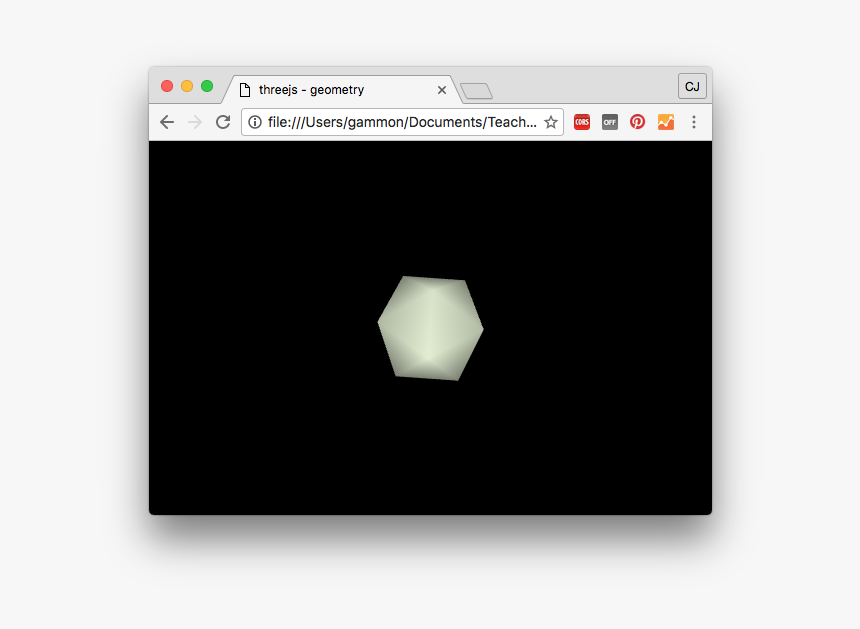Click the red close traffic light button
Image resolution: width=860 pixels, height=629 pixels.
(x=167, y=86)
